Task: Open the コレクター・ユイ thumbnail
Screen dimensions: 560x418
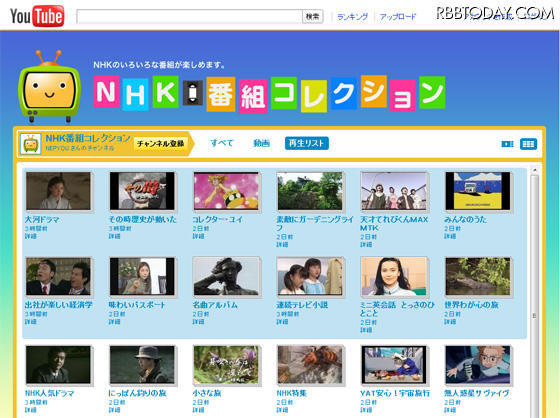Action: [x=226, y=191]
